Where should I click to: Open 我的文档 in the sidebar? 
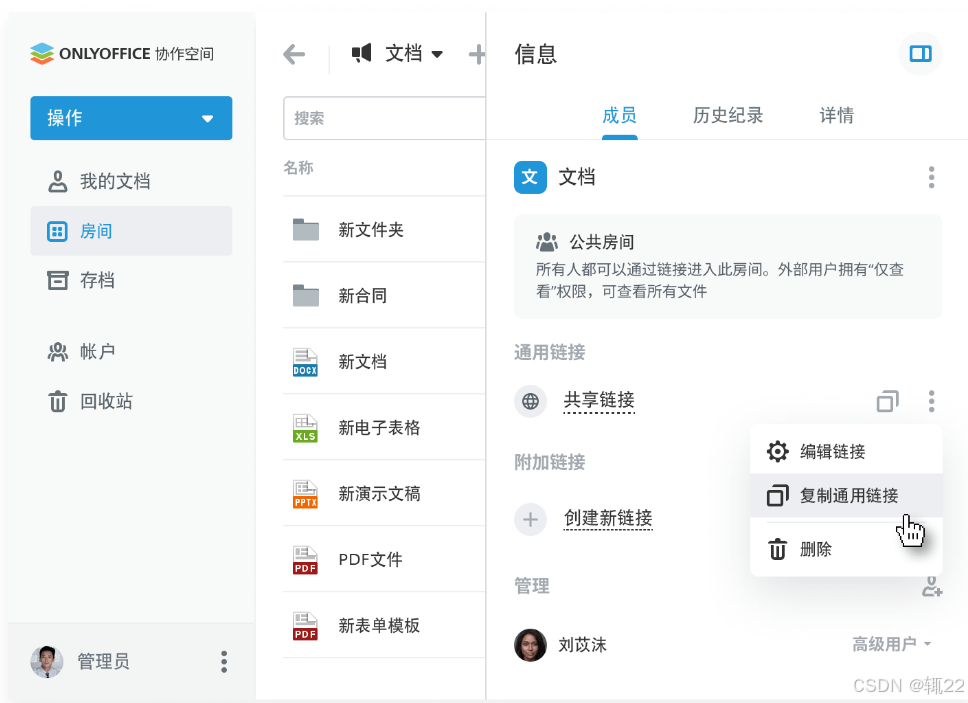131,181
